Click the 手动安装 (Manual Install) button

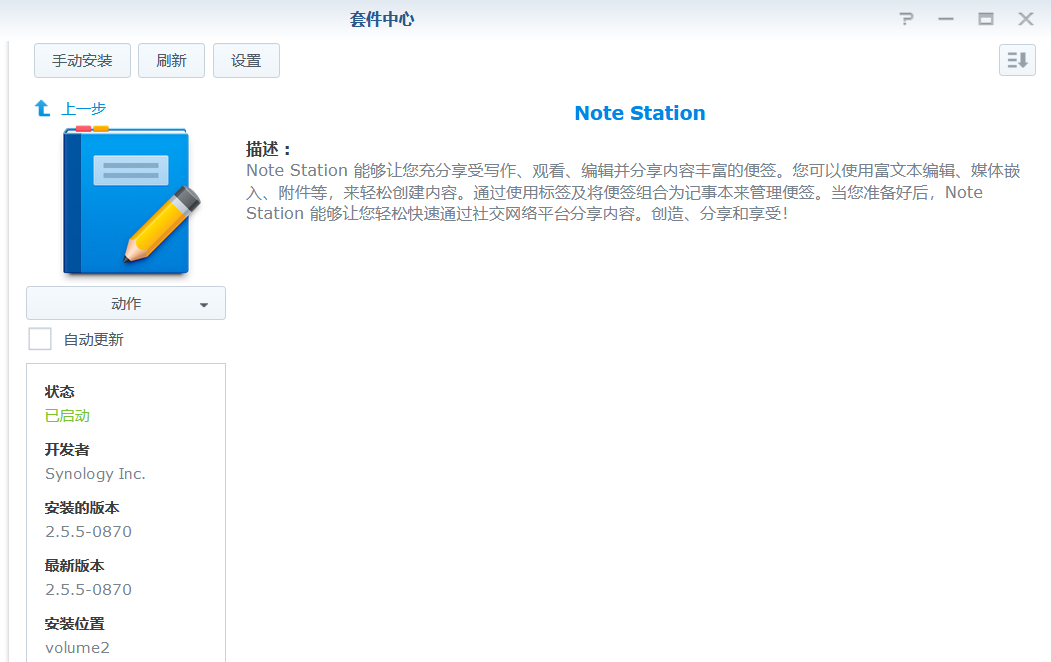(82, 61)
